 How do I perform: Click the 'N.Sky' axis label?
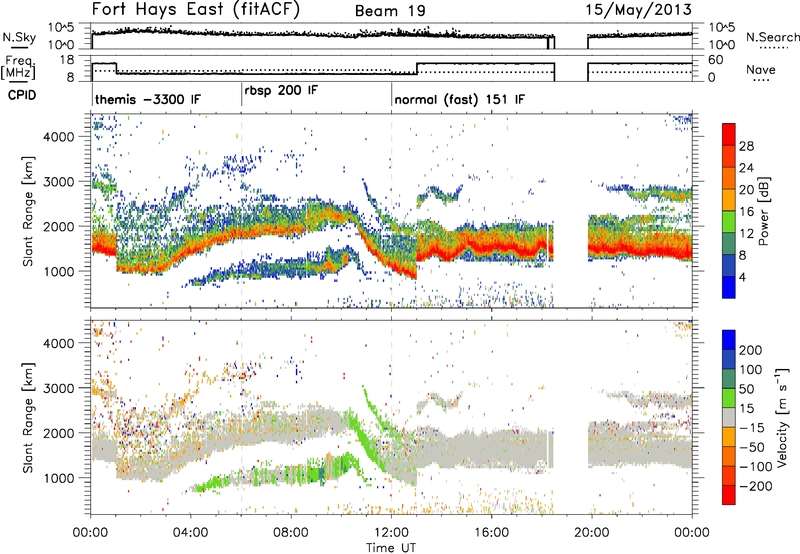[19, 37]
